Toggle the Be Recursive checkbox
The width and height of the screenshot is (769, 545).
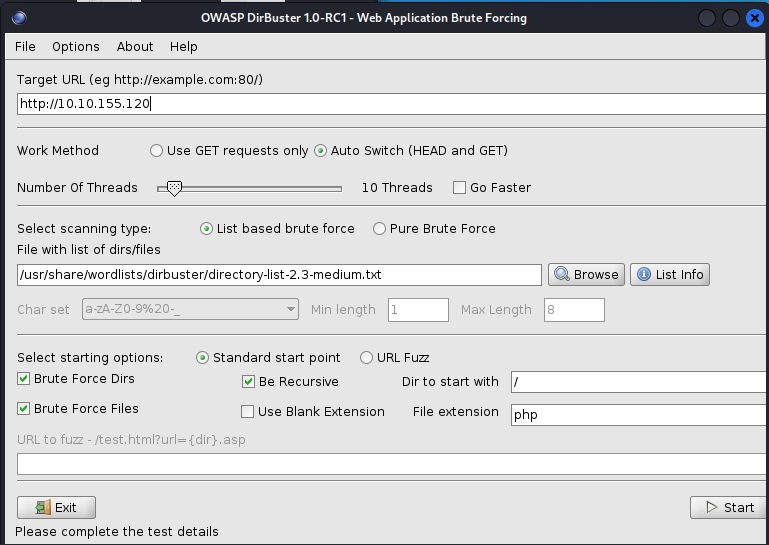pyautogui.click(x=249, y=382)
